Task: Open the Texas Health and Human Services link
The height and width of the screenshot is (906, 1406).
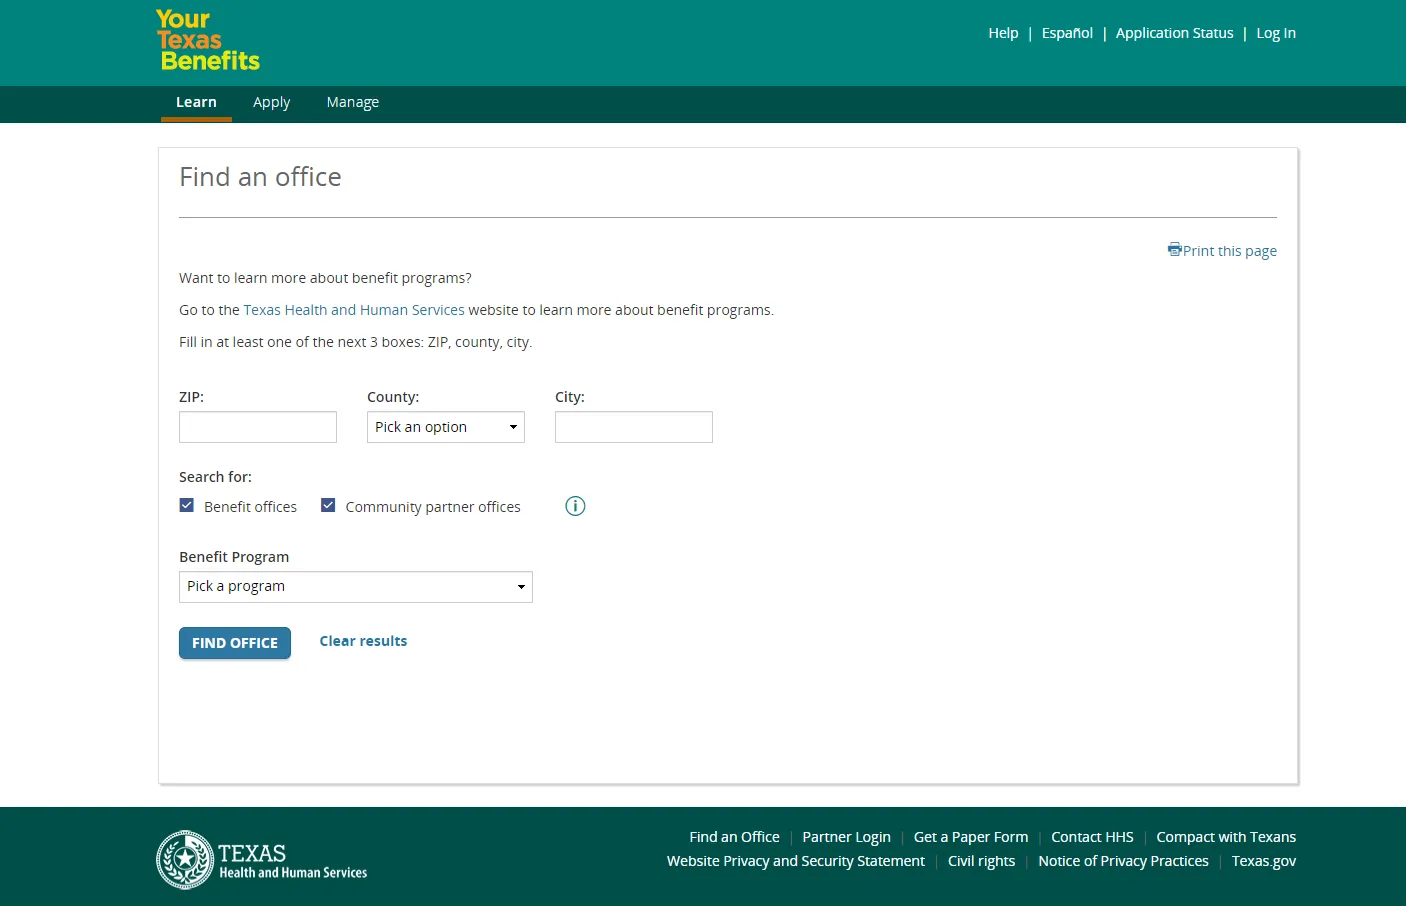Action: (x=354, y=310)
